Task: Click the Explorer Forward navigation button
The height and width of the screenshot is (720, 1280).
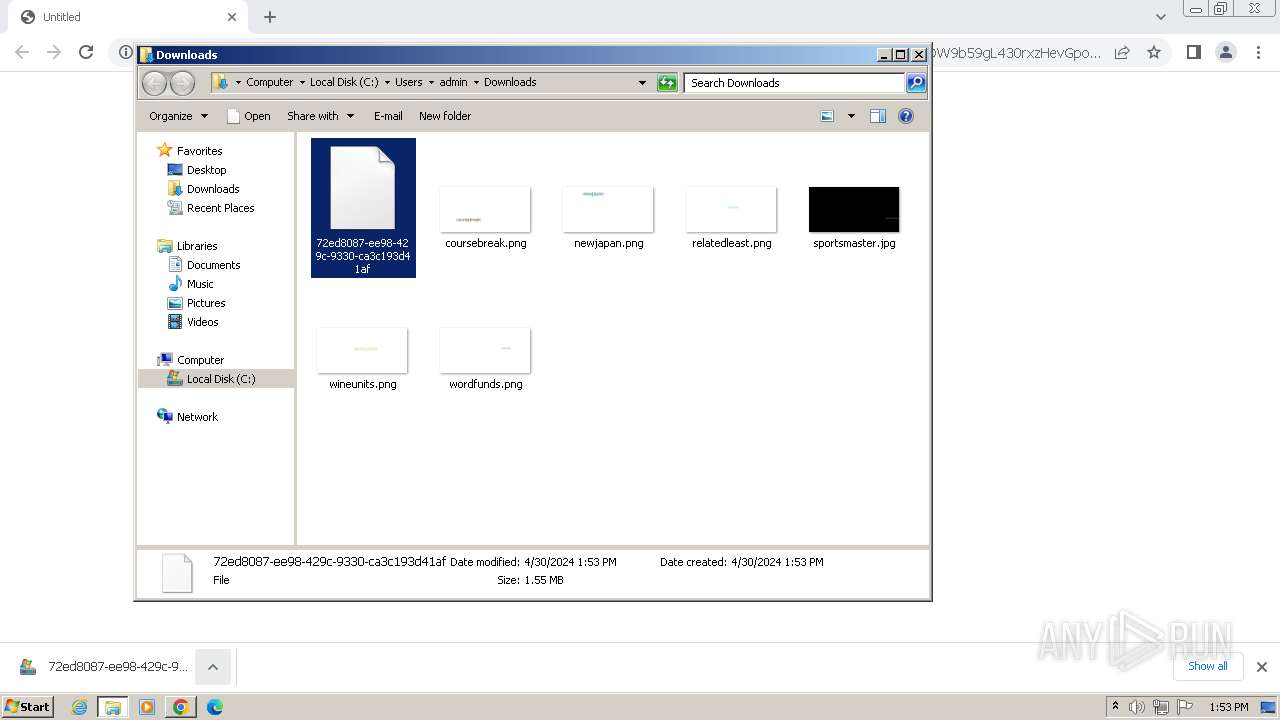Action: tap(182, 83)
